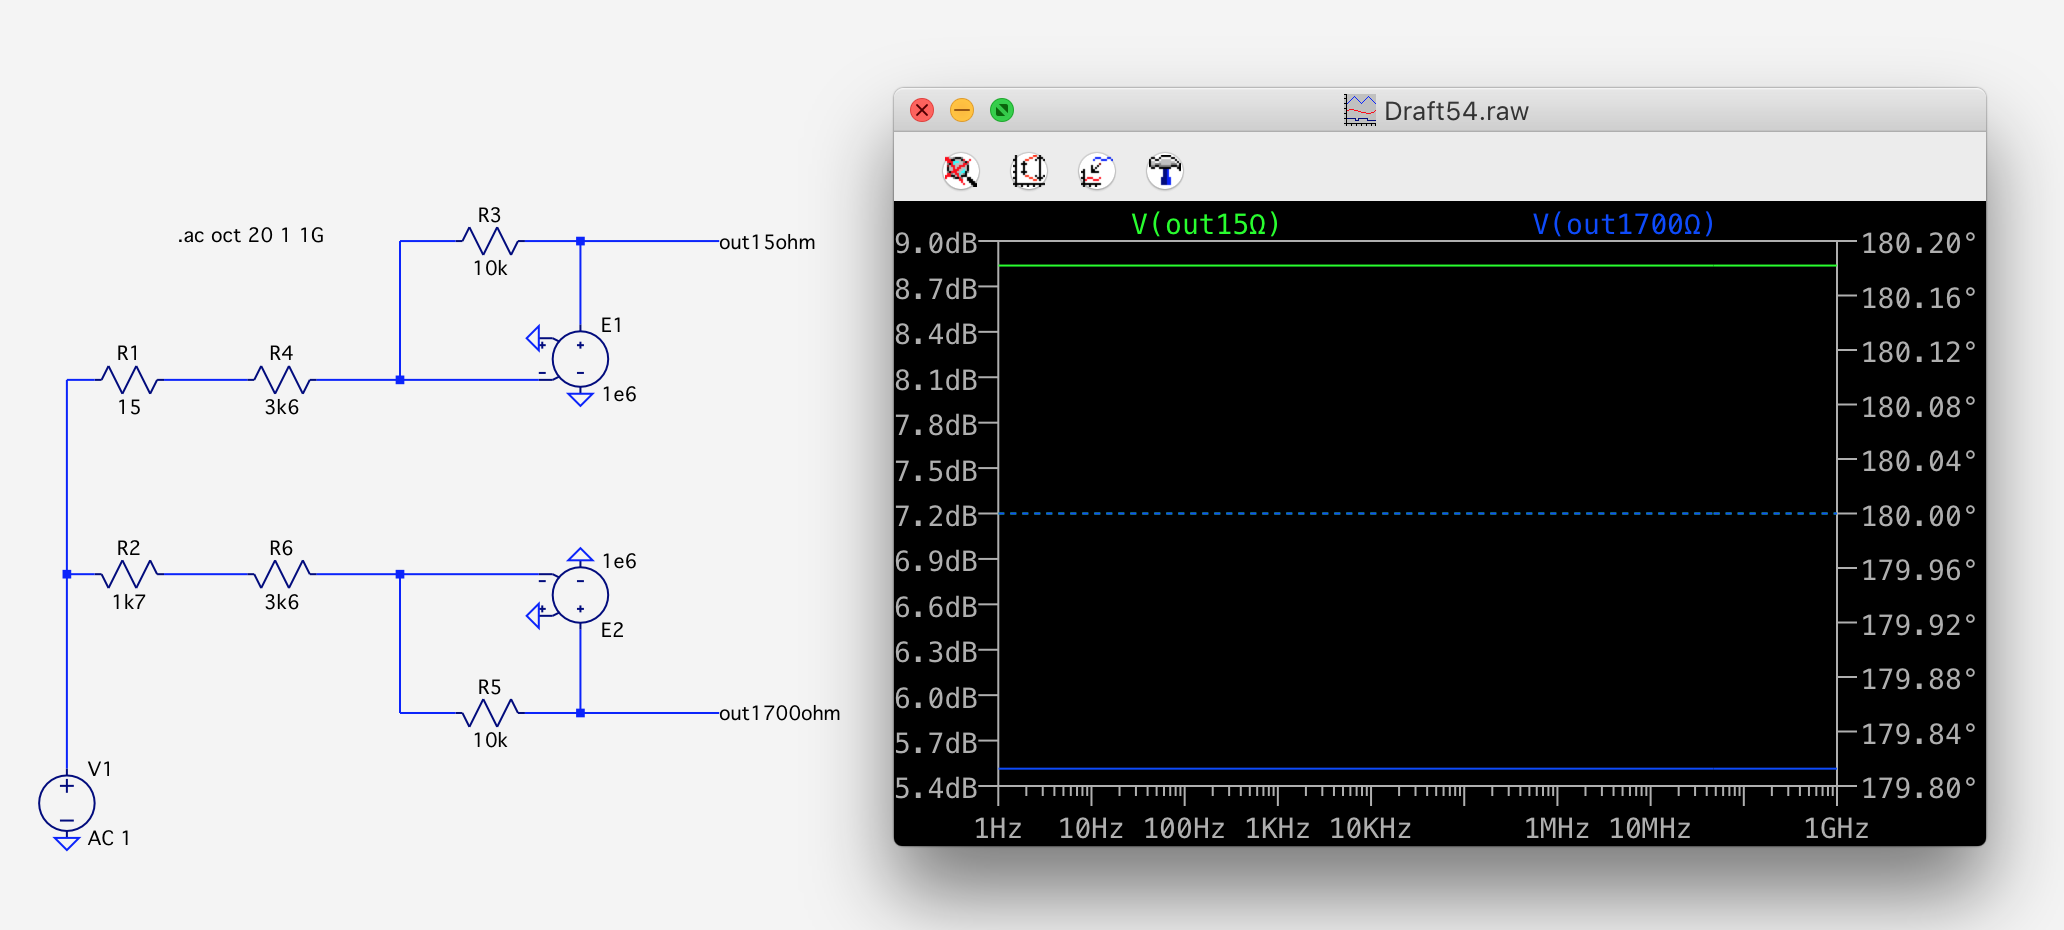
Task: Click the waveform file icon beside Draft54.raw
Action: 1359,110
